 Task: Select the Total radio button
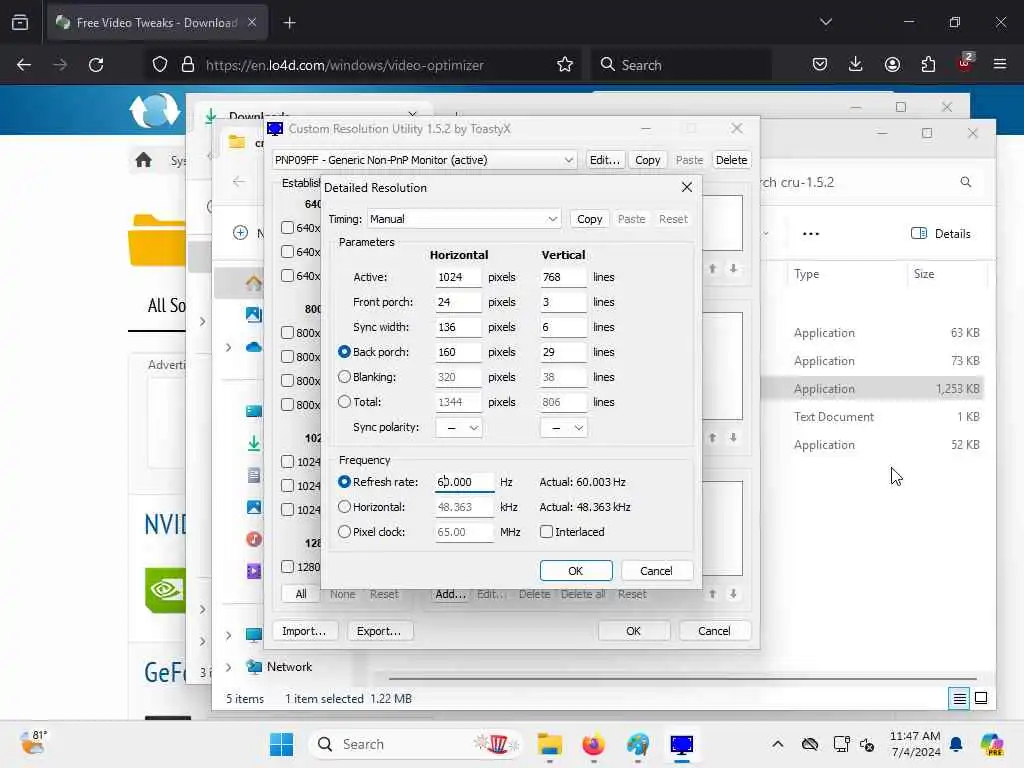point(344,402)
